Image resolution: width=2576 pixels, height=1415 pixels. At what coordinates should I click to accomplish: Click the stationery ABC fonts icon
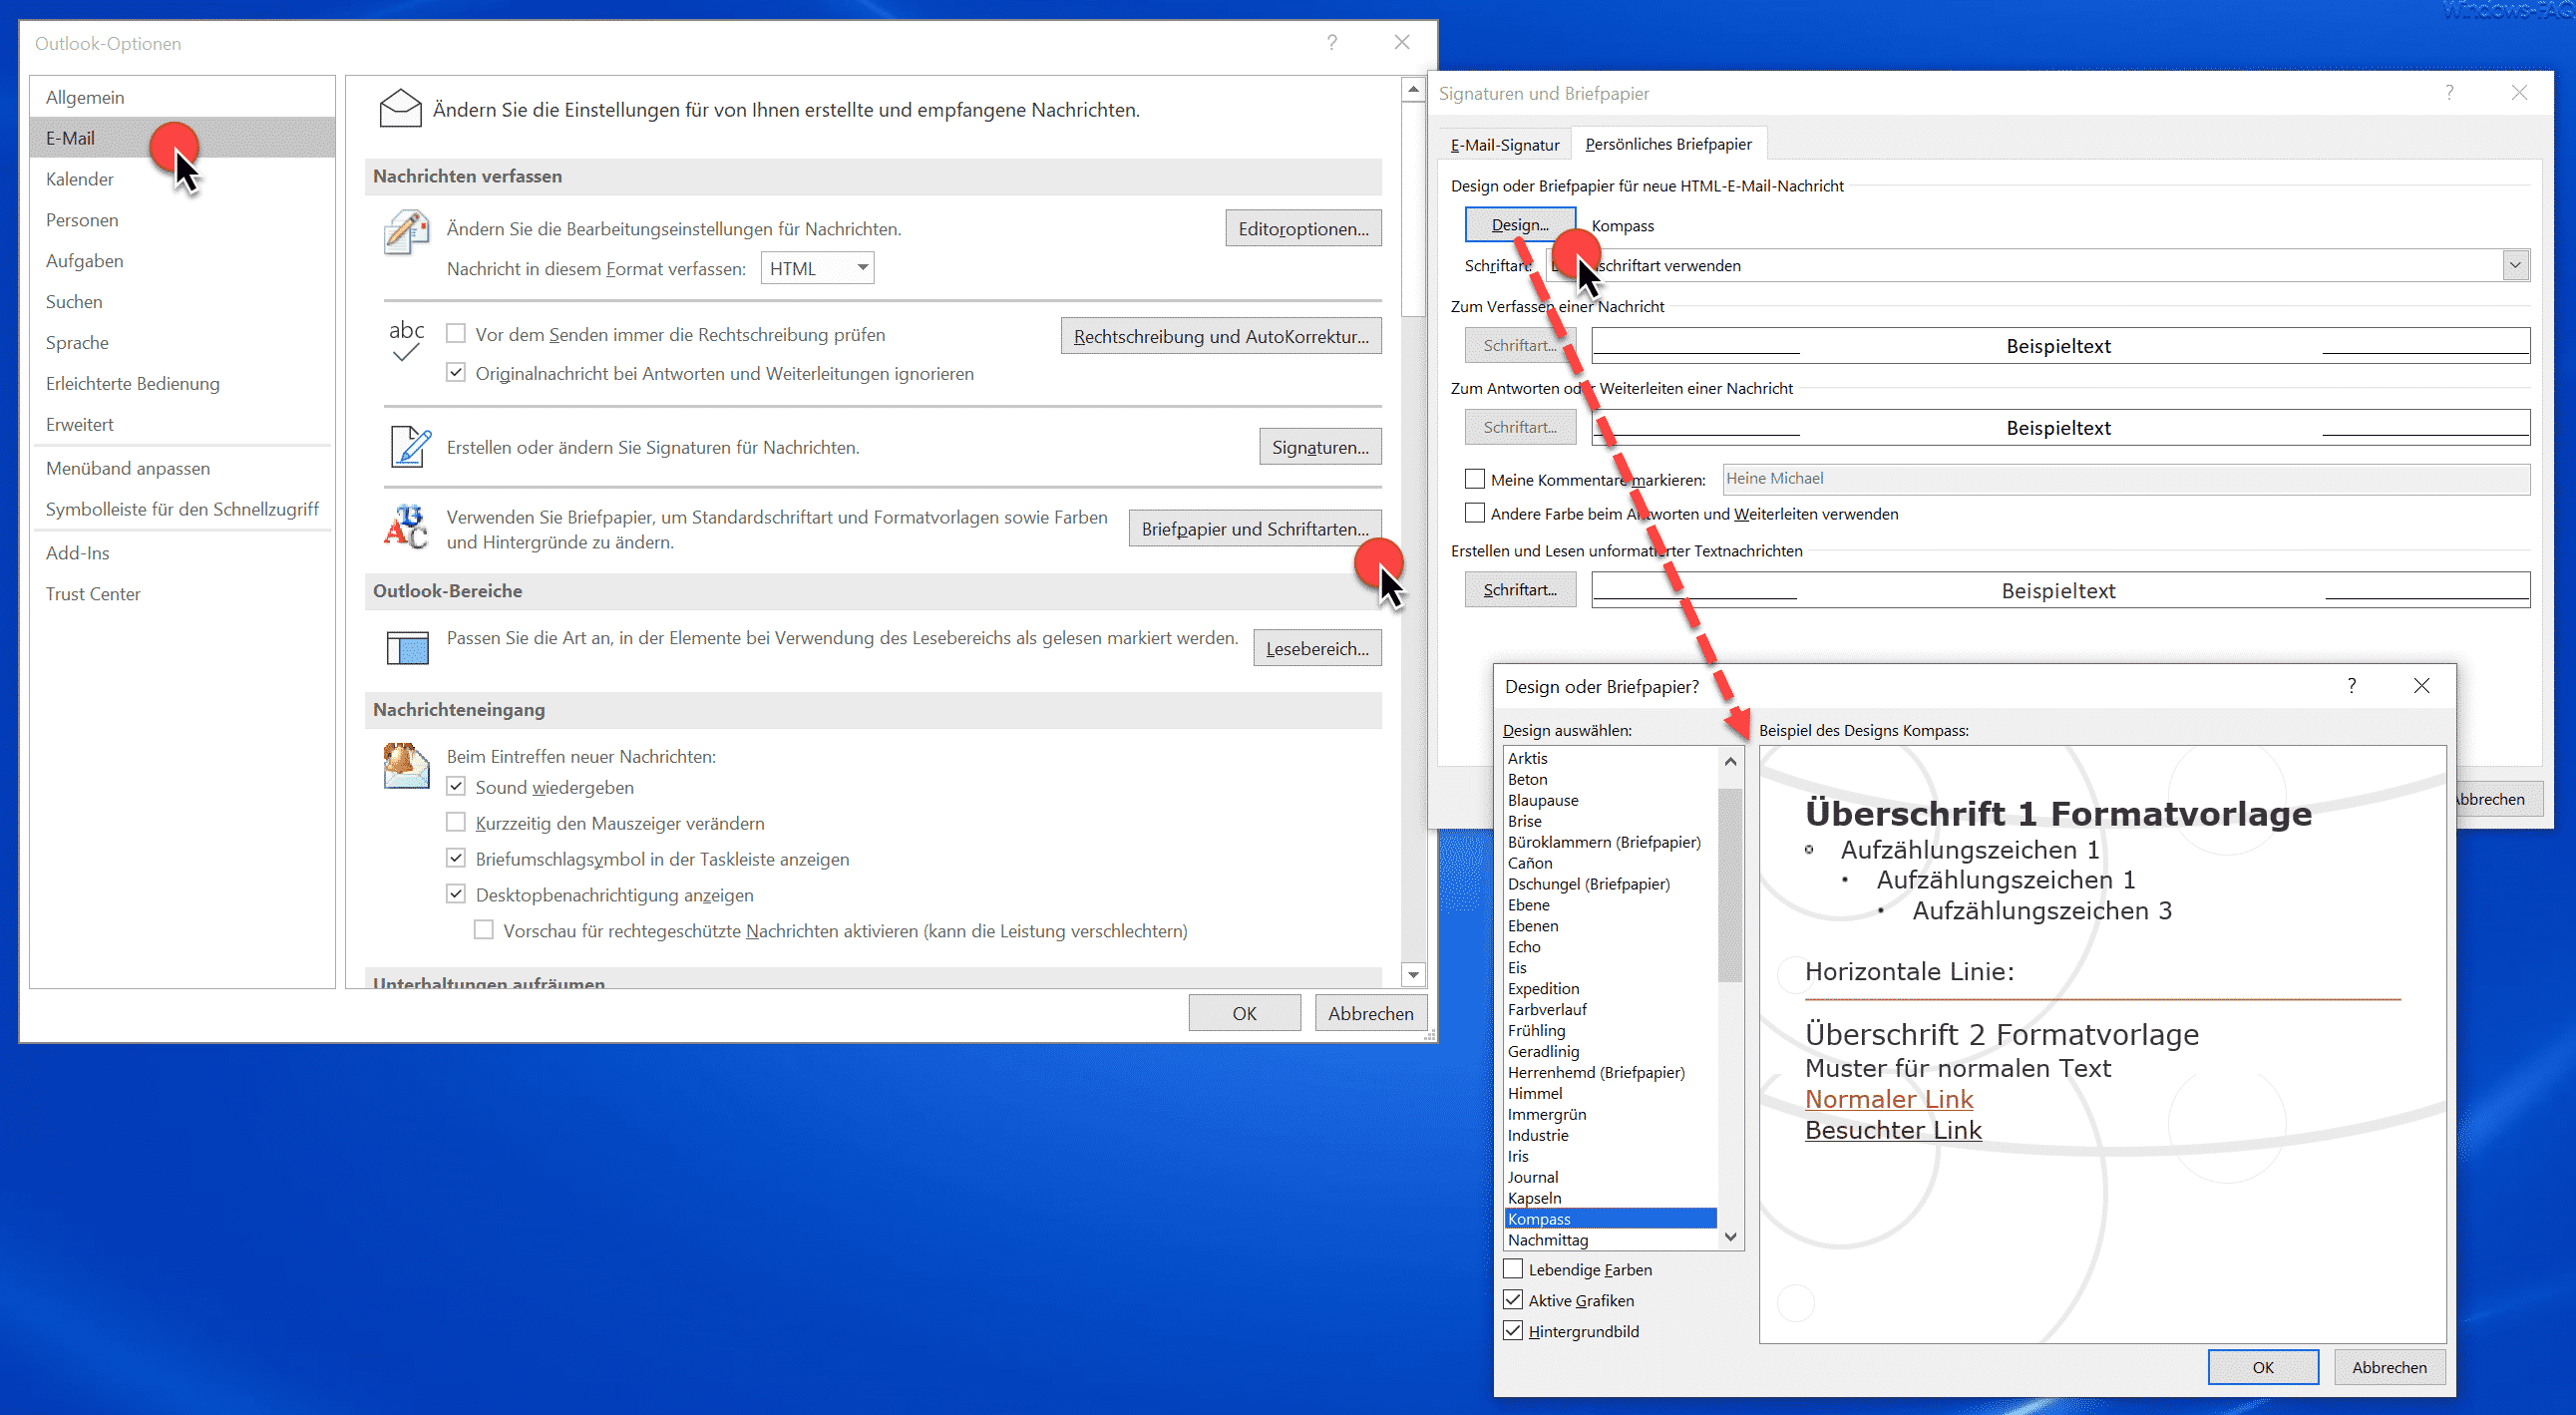[406, 527]
